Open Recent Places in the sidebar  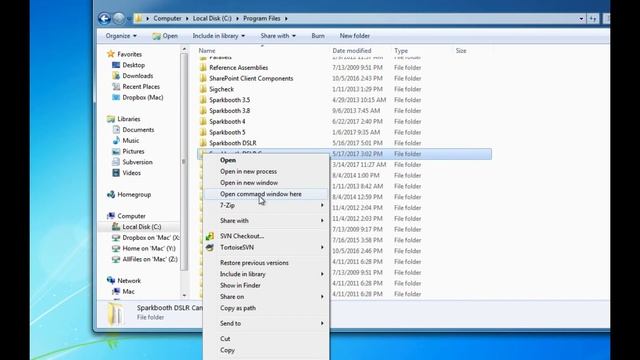(141, 87)
